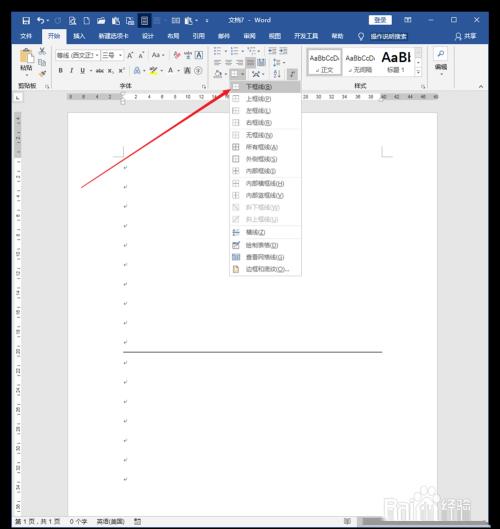Open Find search magnifier in editing group
This screenshot has height=529, width=500.
[x=441, y=54]
